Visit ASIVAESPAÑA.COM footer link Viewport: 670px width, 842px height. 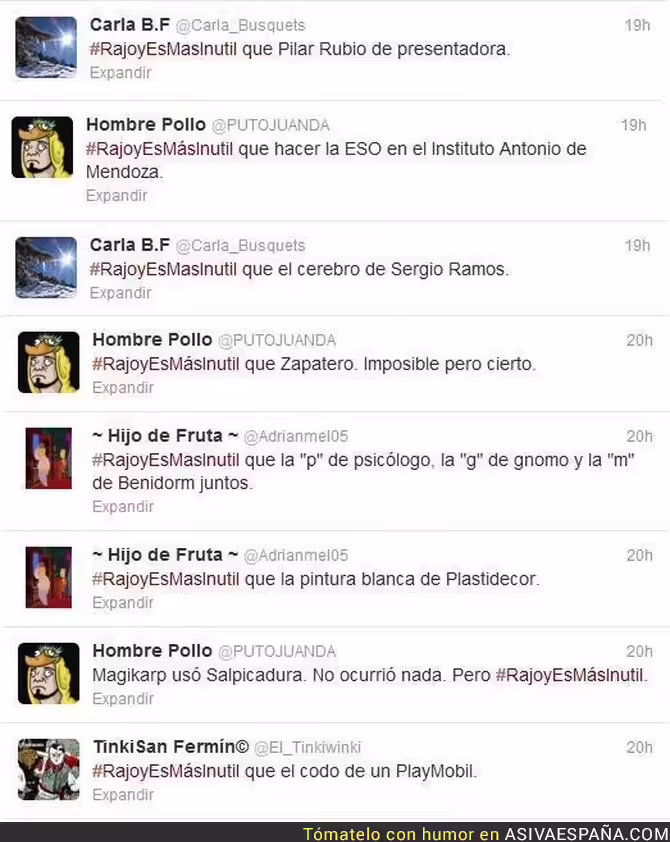(x=586, y=834)
